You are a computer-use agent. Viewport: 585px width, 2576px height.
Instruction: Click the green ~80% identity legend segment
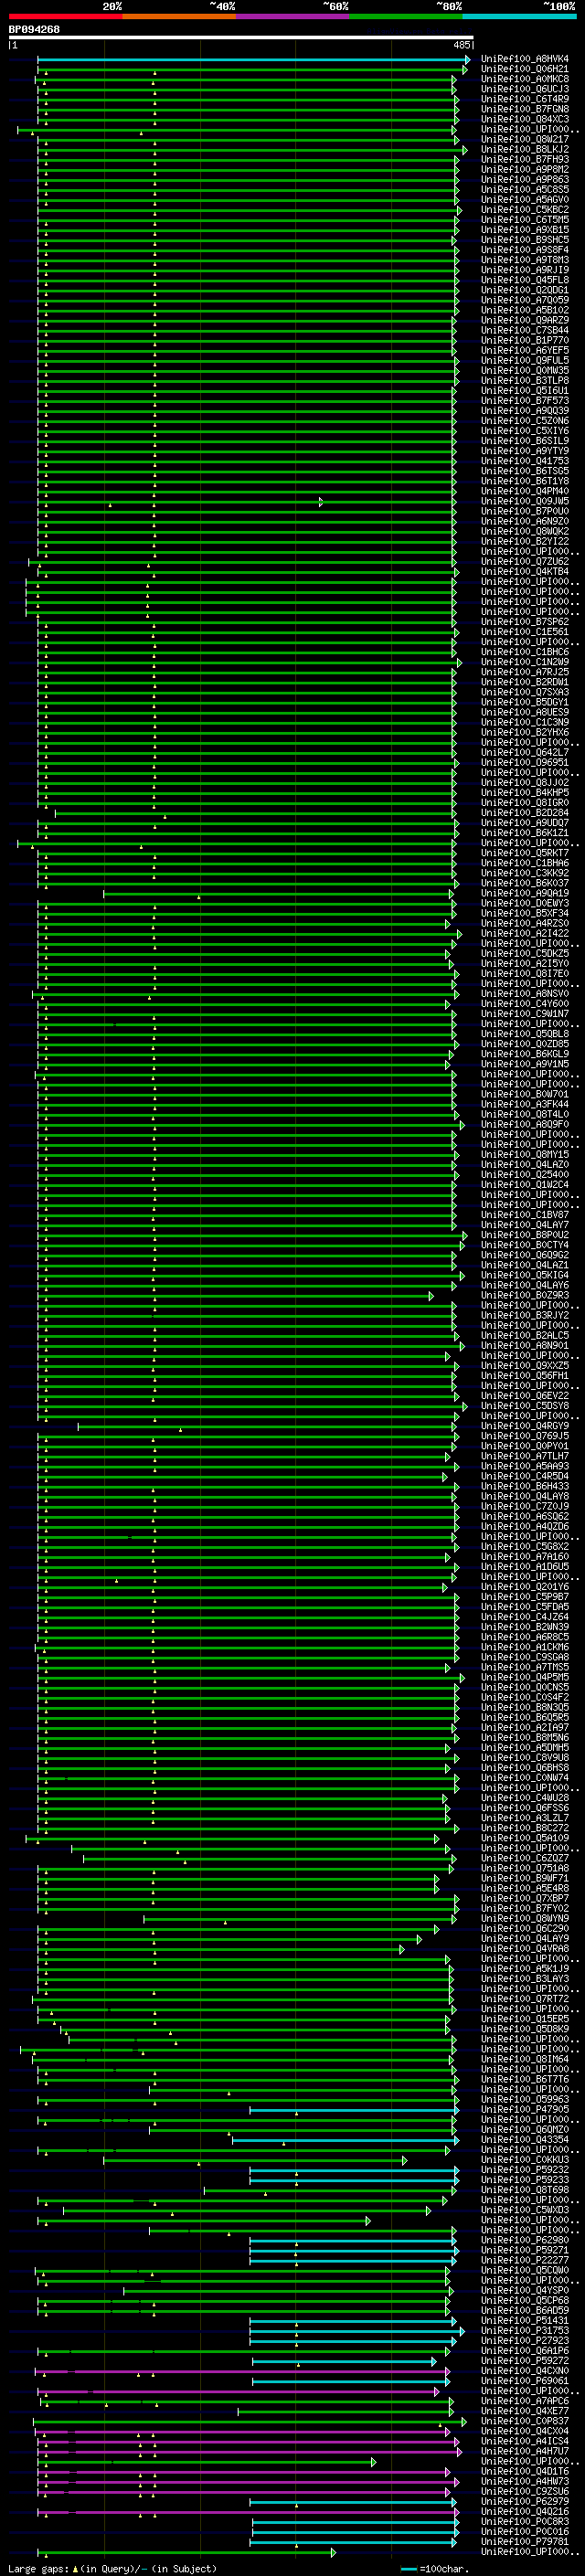tap(406, 16)
